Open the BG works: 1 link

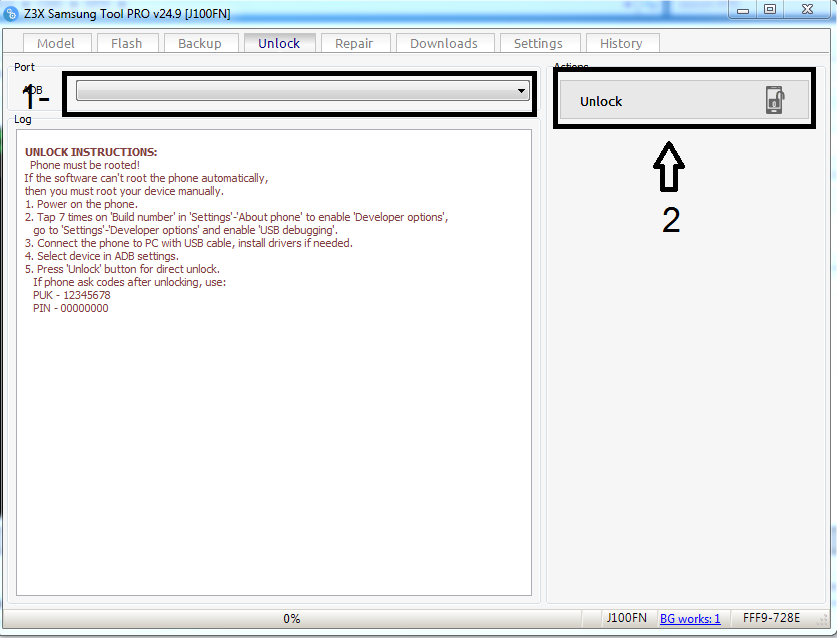point(690,619)
